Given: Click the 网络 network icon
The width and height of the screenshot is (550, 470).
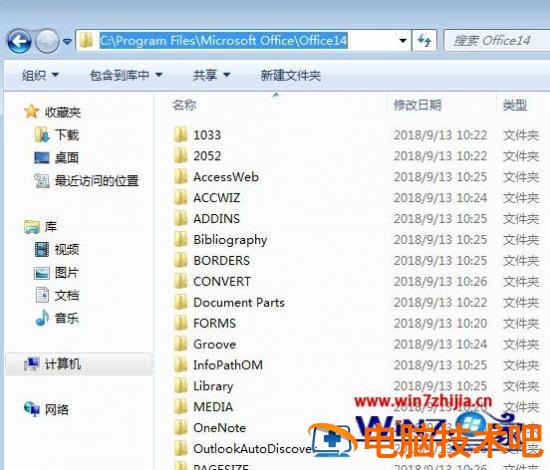Looking at the screenshot, I should coord(32,409).
